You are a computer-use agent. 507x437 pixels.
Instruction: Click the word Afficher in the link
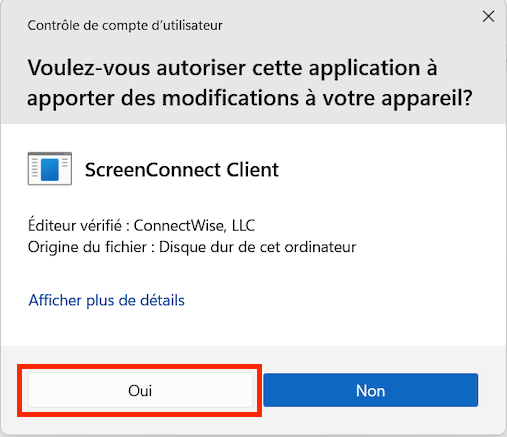(55, 300)
